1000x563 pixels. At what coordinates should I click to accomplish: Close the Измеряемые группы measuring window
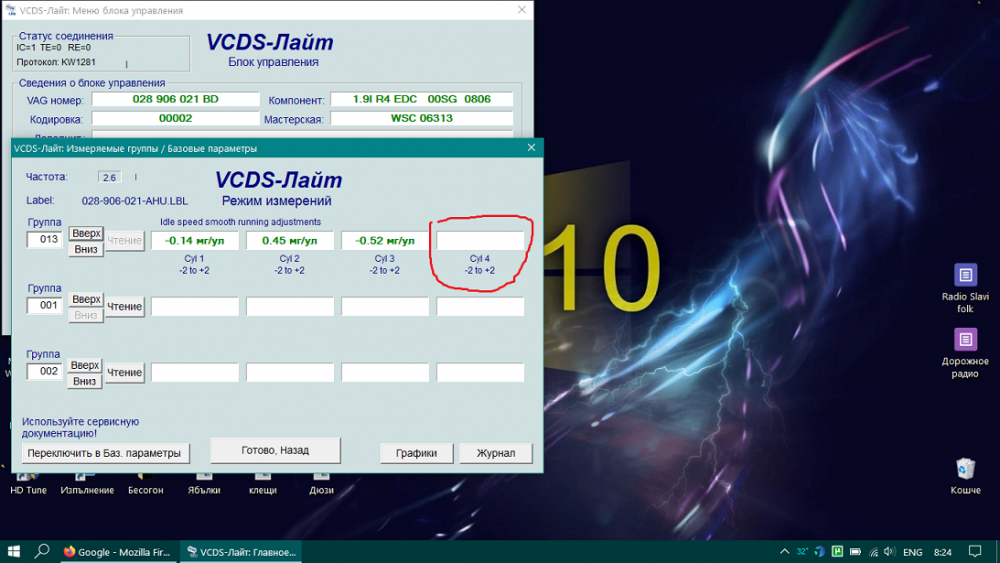coord(531,147)
